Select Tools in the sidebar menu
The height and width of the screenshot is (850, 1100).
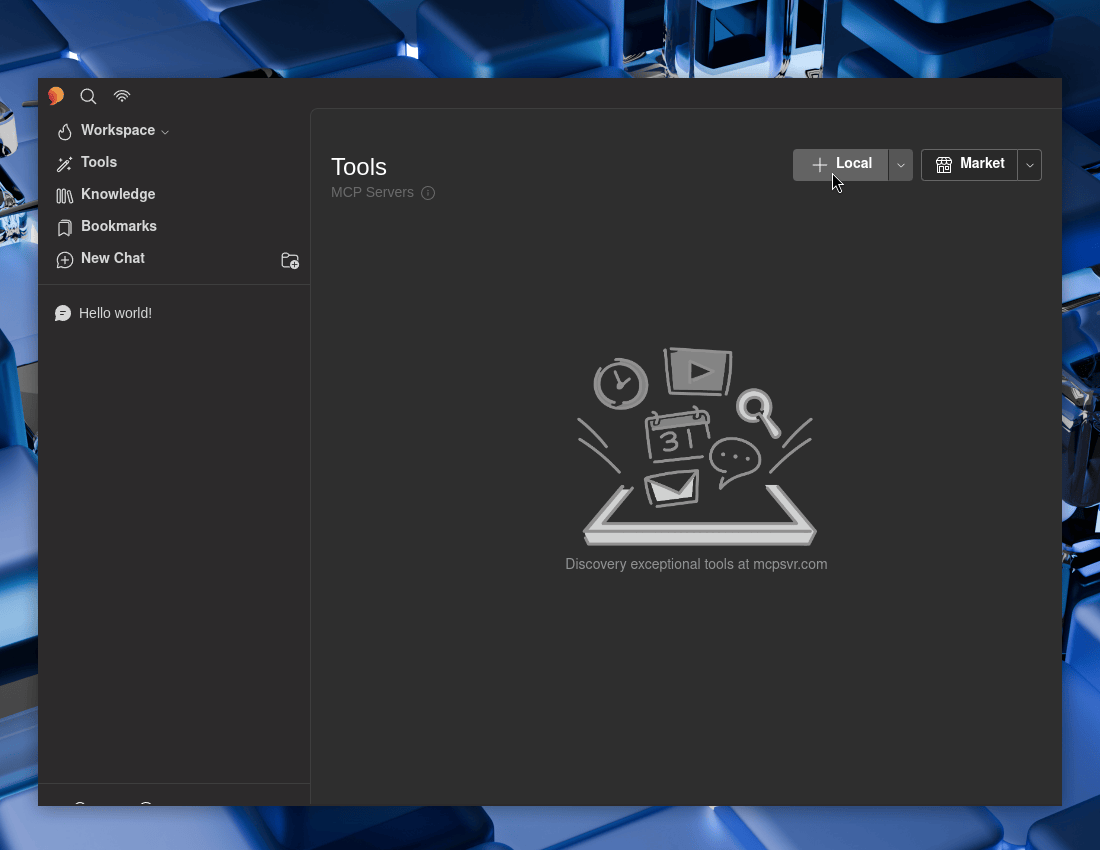point(99,162)
